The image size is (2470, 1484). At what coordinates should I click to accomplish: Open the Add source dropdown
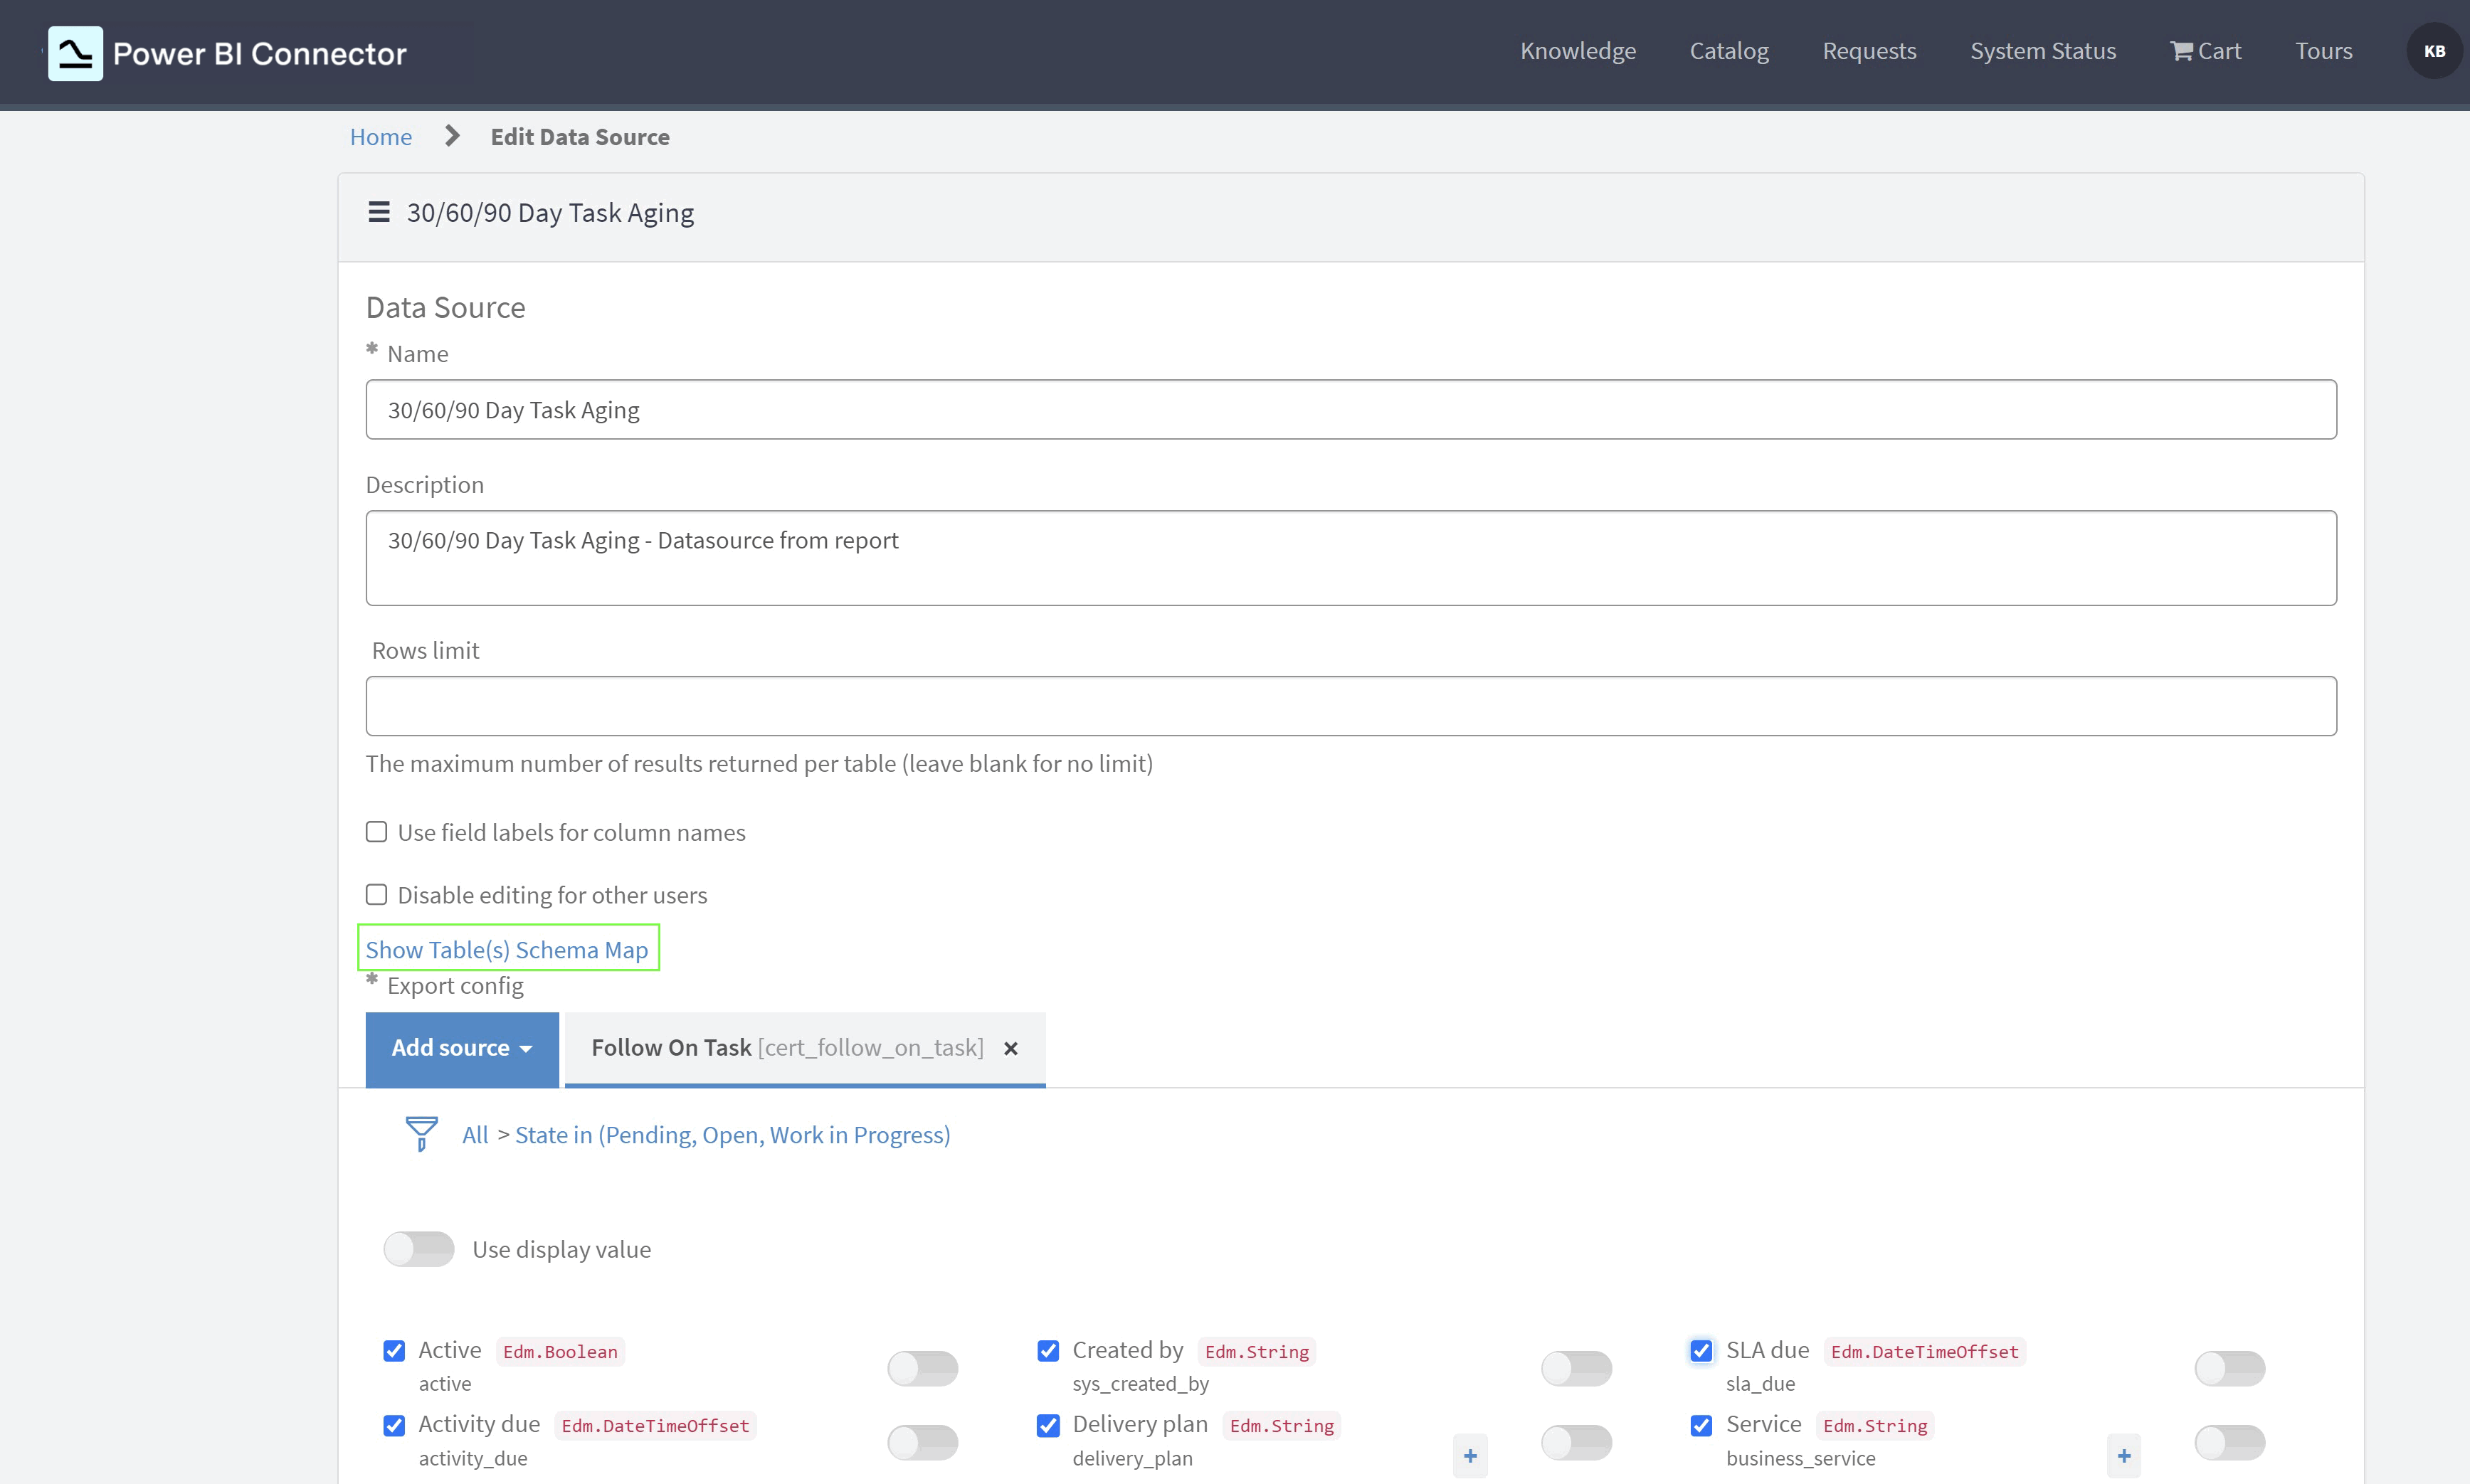coord(462,1048)
